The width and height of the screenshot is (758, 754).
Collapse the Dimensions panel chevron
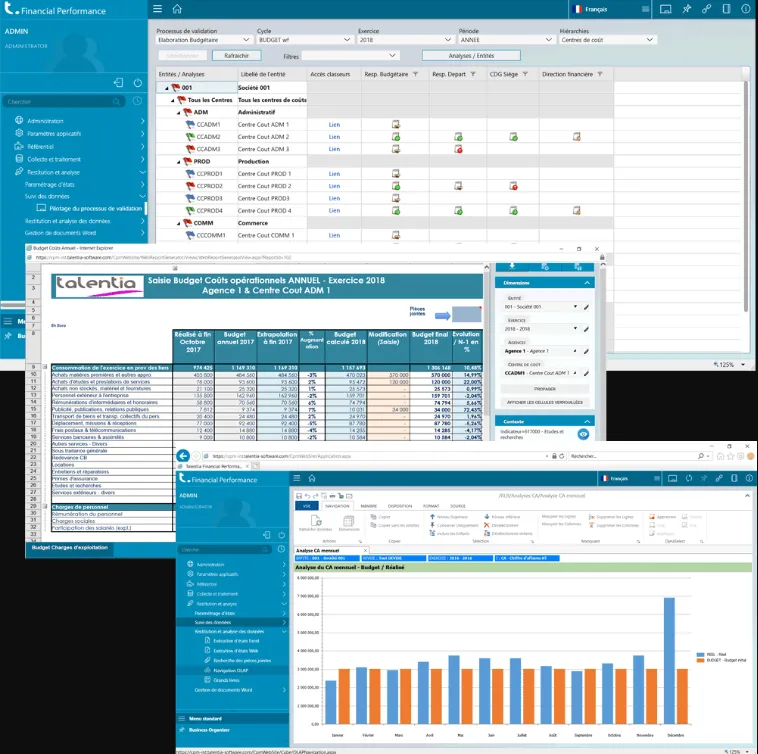point(587,283)
